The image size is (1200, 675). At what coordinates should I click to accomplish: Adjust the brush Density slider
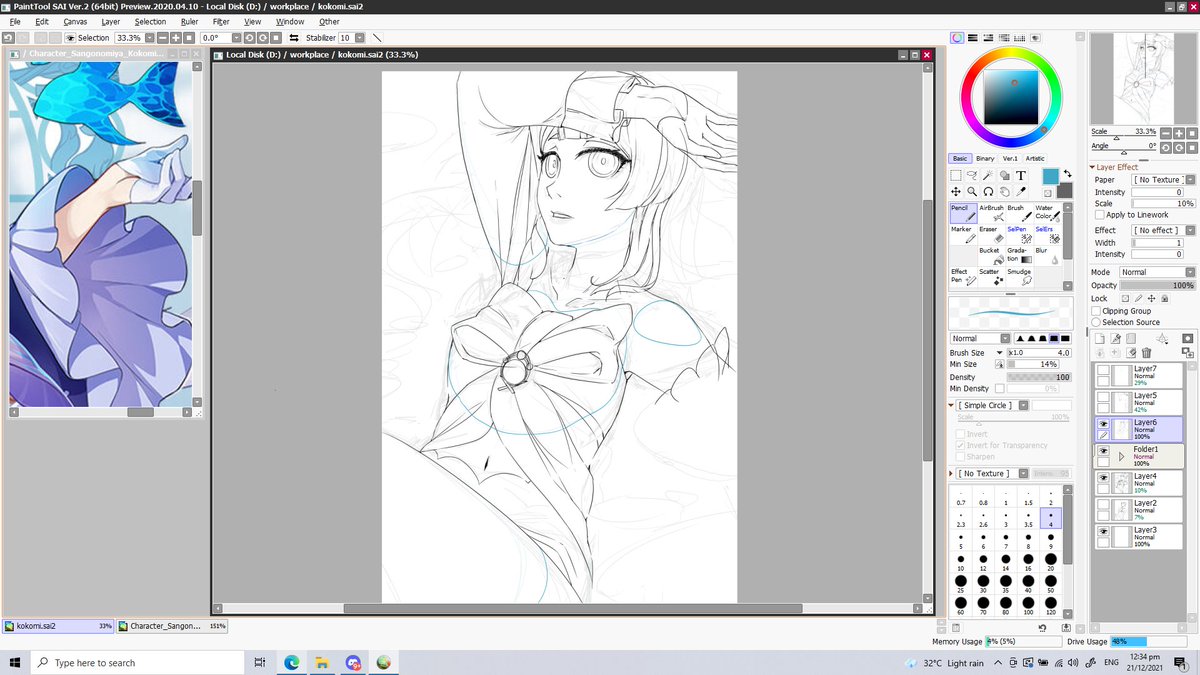tap(1040, 377)
